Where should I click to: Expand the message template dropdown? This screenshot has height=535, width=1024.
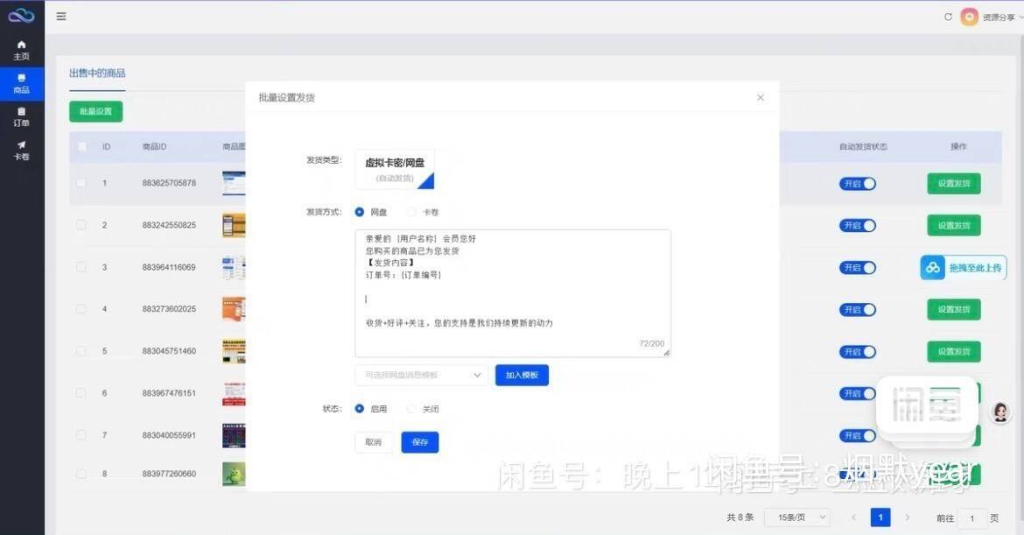[421, 375]
